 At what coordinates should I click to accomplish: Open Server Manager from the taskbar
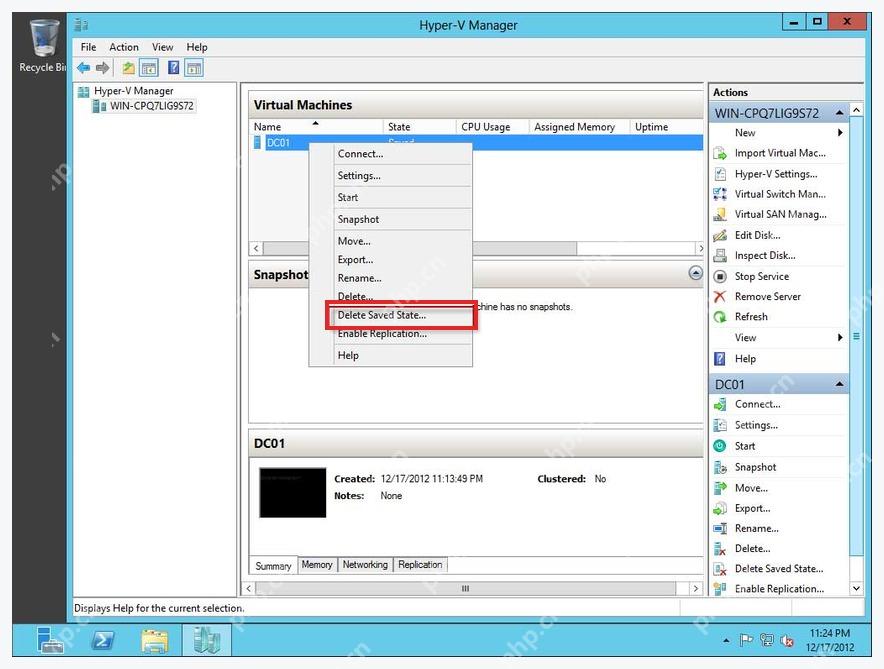[x=50, y=640]
